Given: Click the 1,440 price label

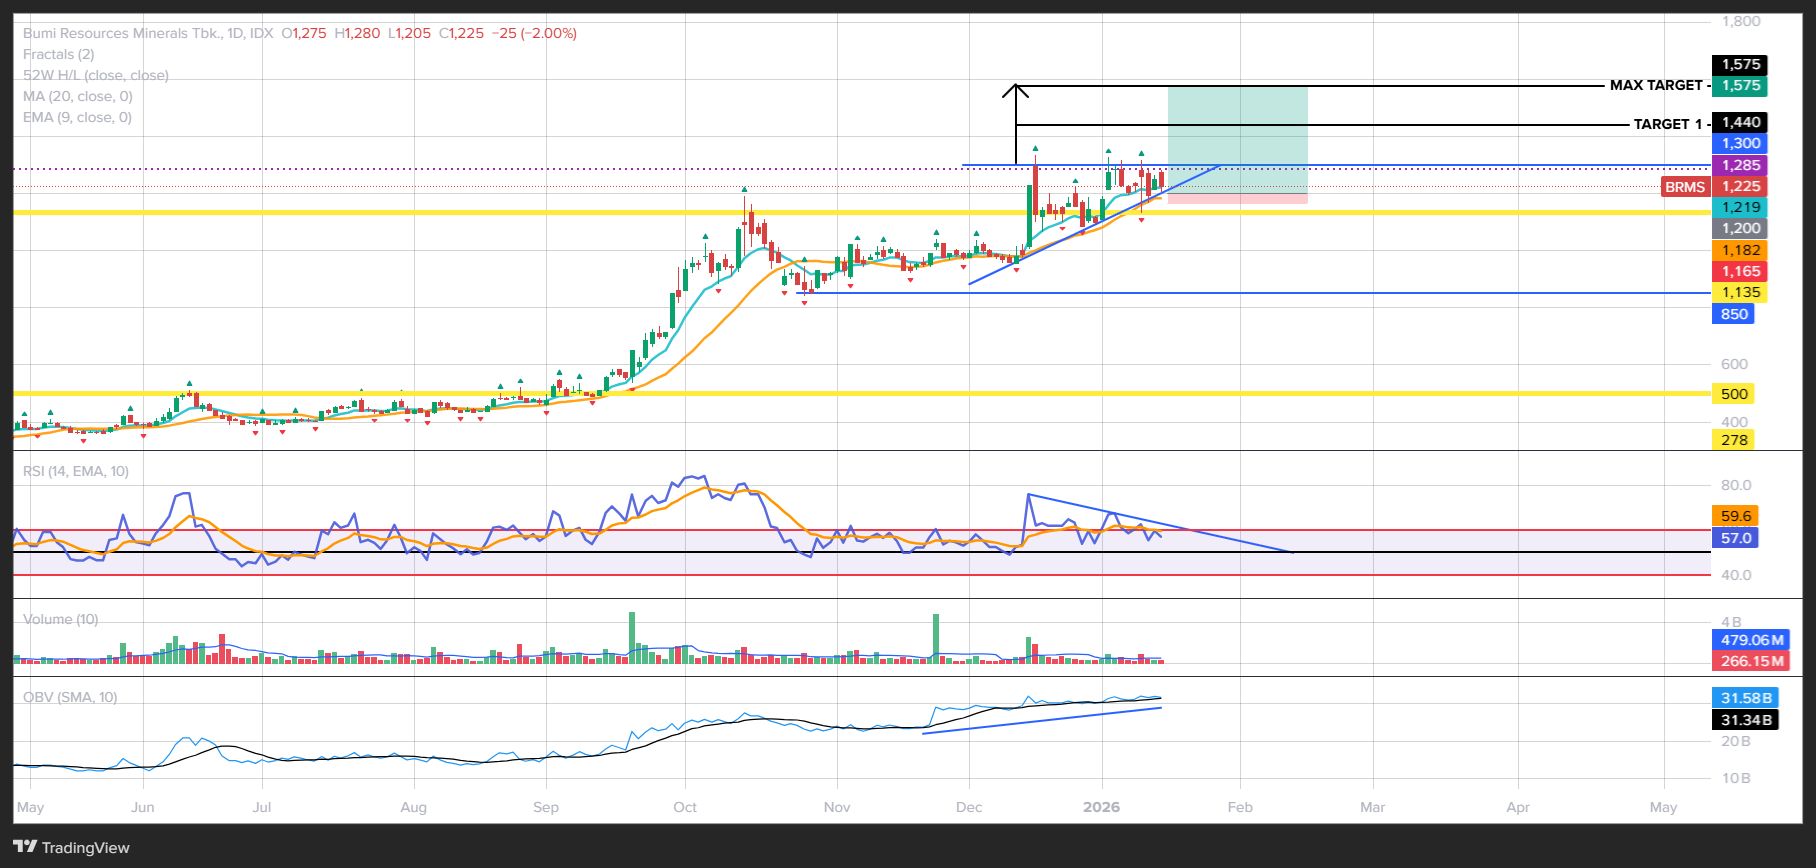Looking at the screenshot, I should pos(1740,122).
